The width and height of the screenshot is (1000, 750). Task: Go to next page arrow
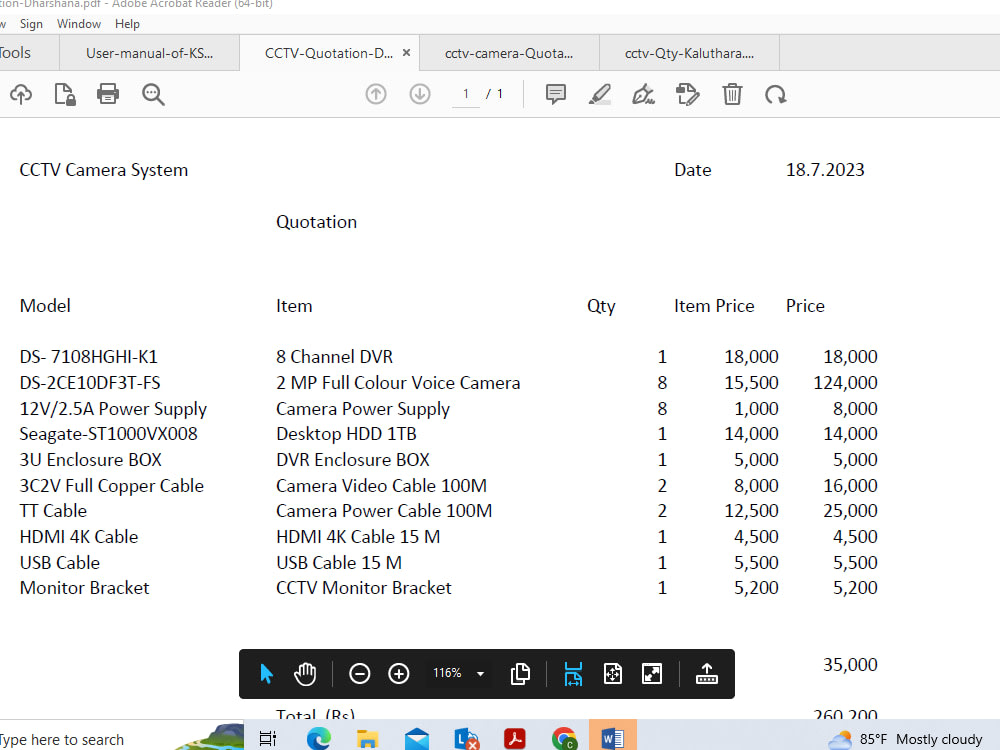click(x=420, y=94)
